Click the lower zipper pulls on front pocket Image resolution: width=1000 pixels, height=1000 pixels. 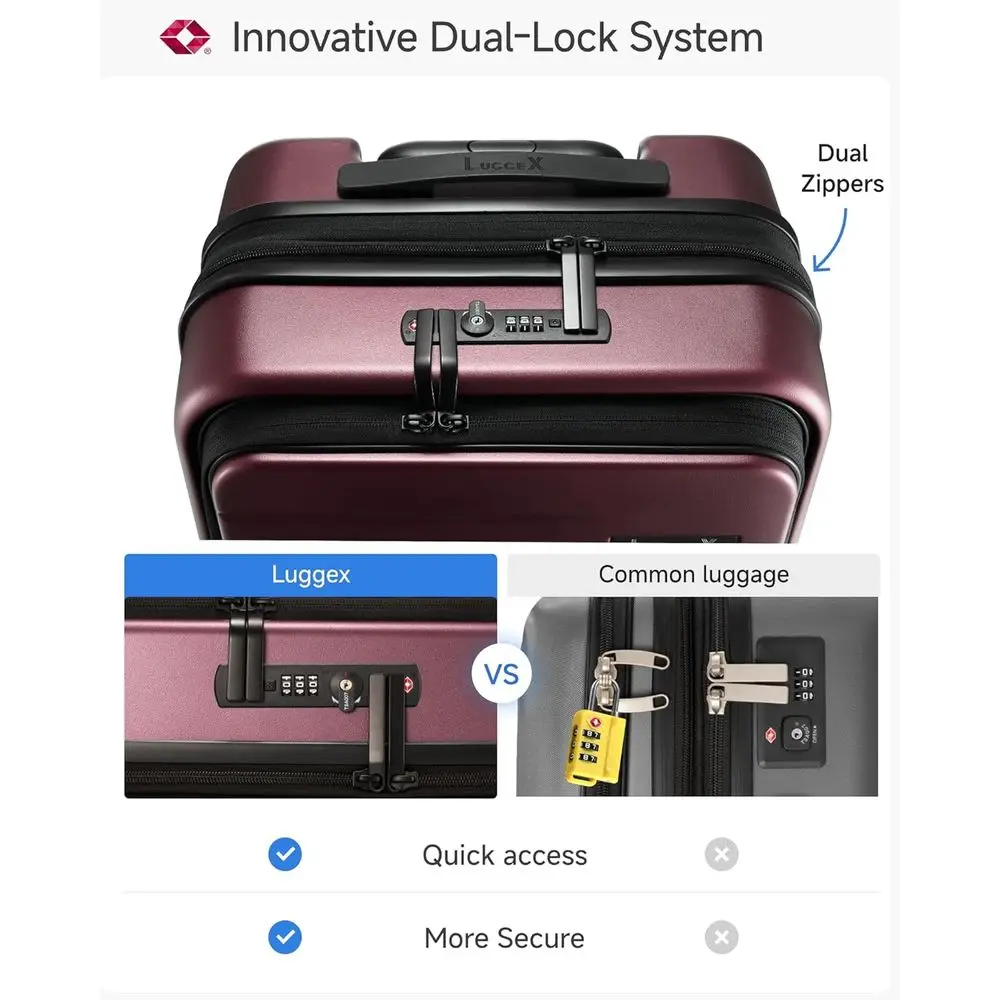click(436, 421)
